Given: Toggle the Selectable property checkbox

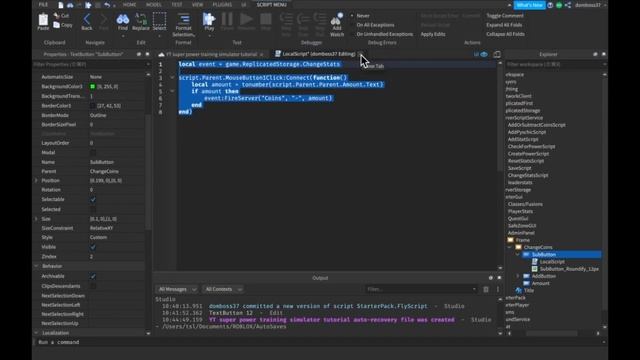Looking at the screenshot, I should 93,199.
